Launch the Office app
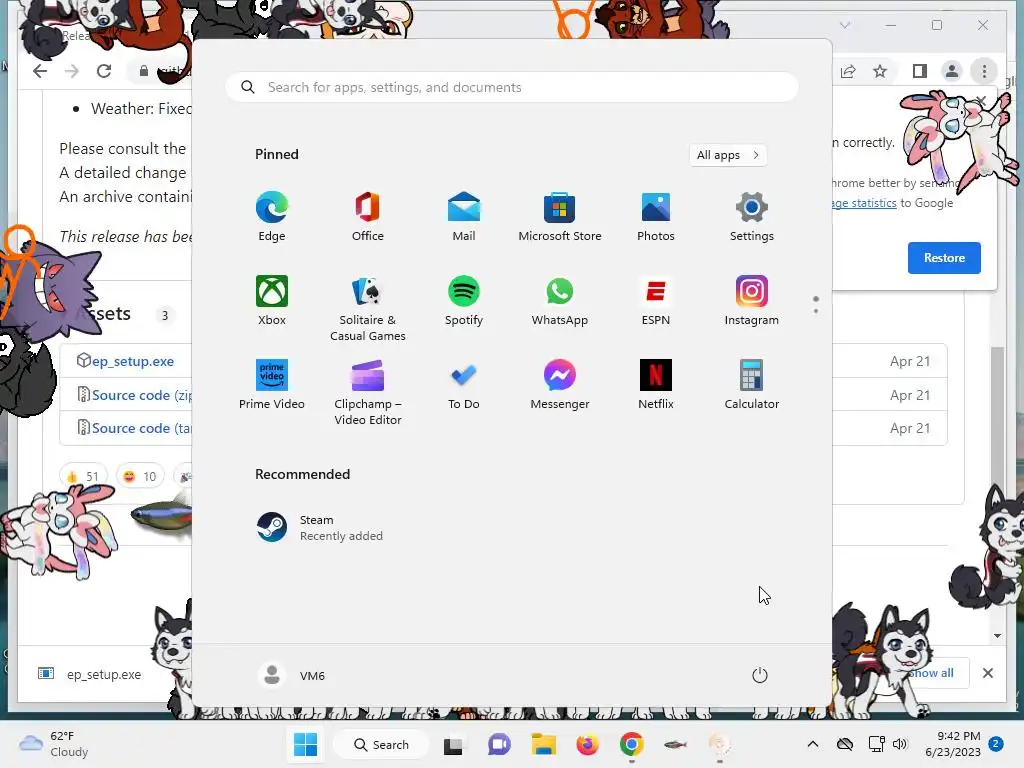The height and width of the screenshot is (768, 1024). pyautogui.click(x=368, y=216)
